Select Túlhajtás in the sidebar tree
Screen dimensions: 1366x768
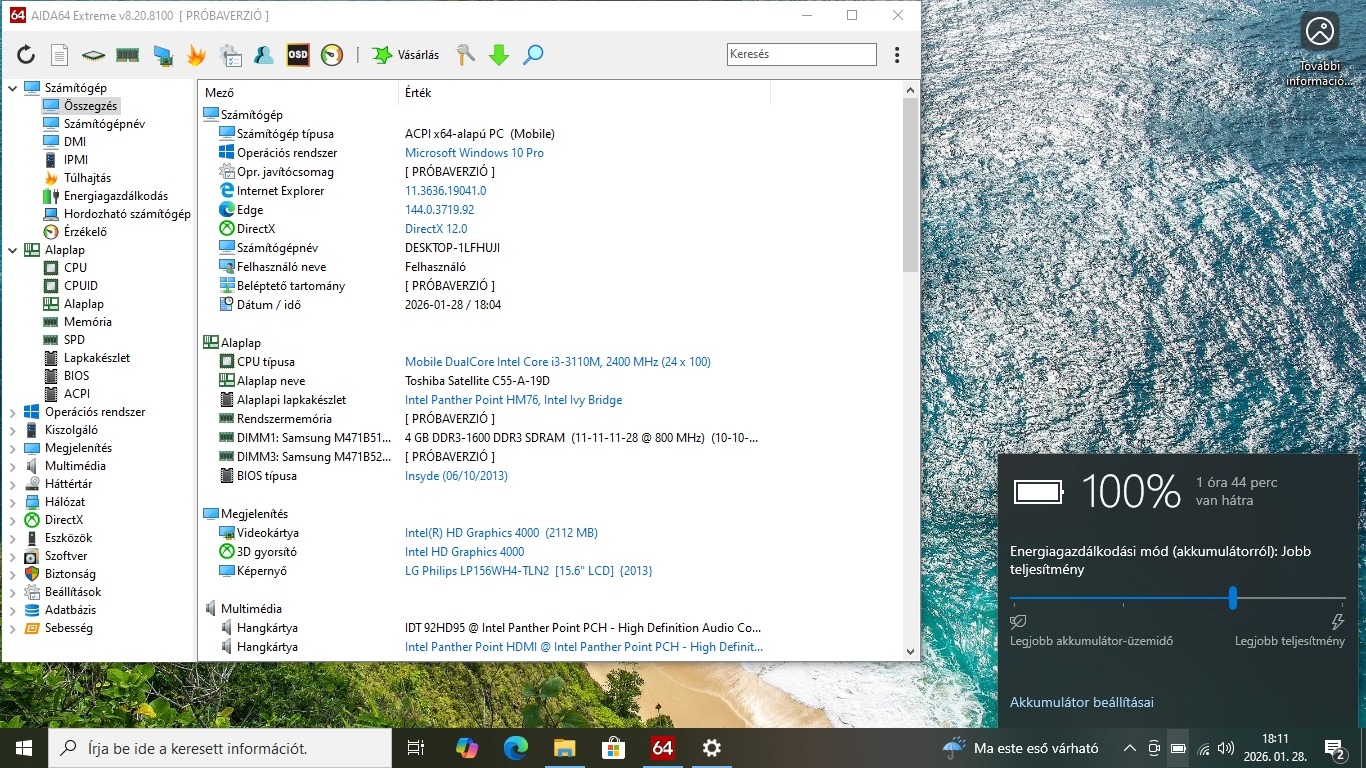click(87, 178)
